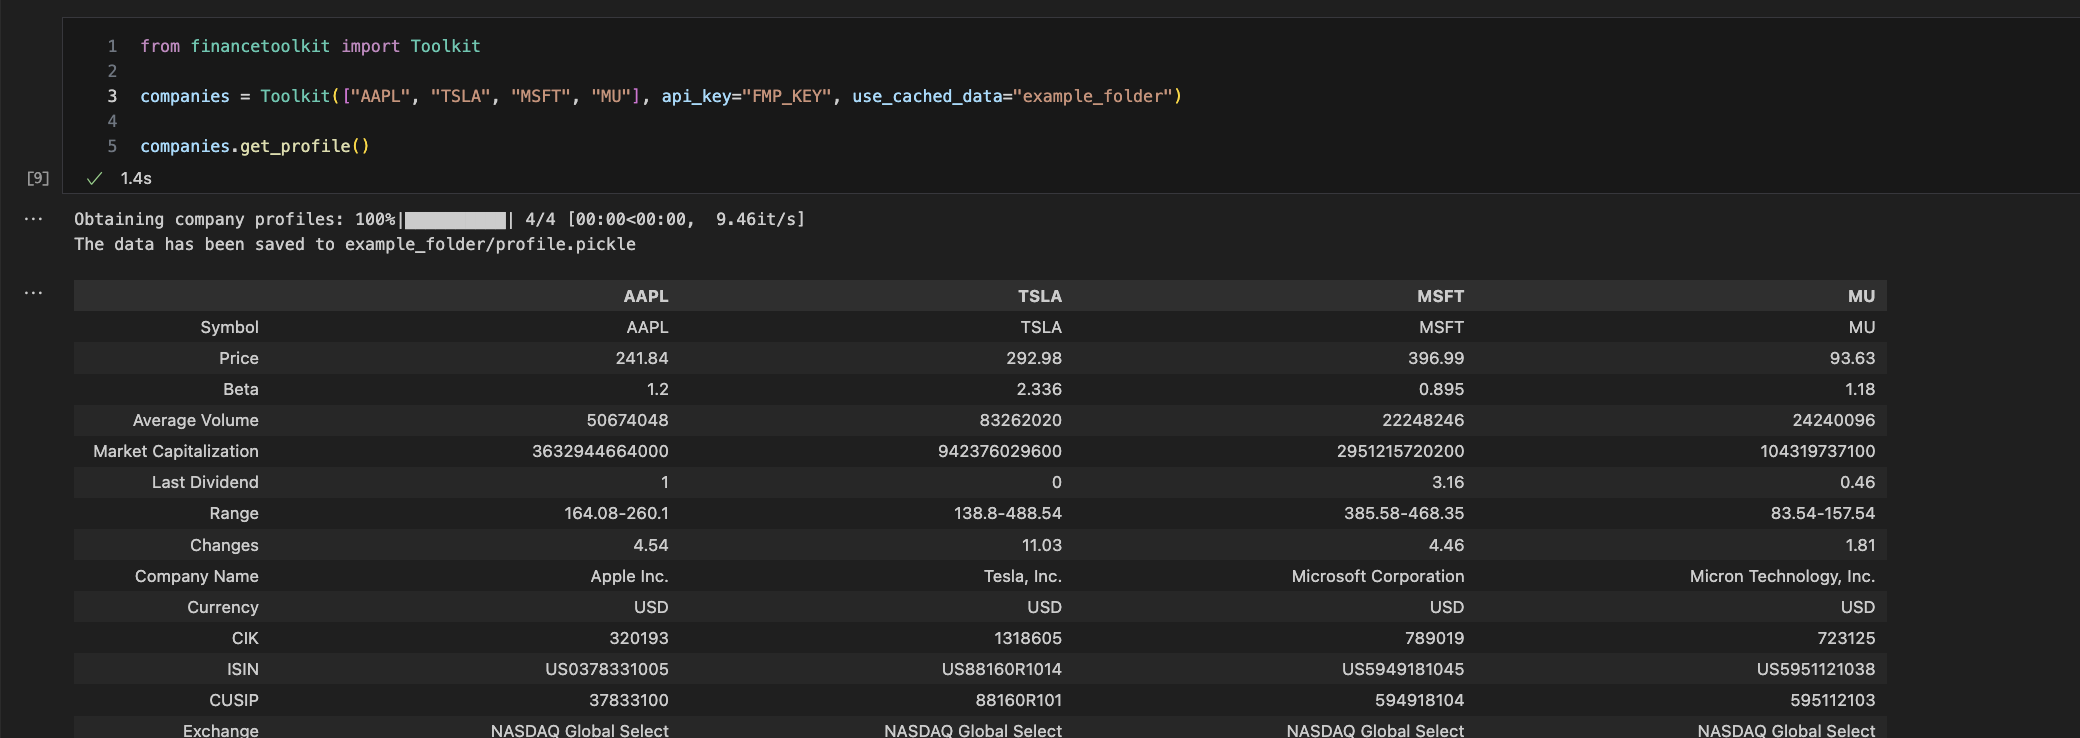The width and height of the screenshot is (2080, 738).
Task: Click TSLA range 138.8-488.54
Action: (1008, 513)
